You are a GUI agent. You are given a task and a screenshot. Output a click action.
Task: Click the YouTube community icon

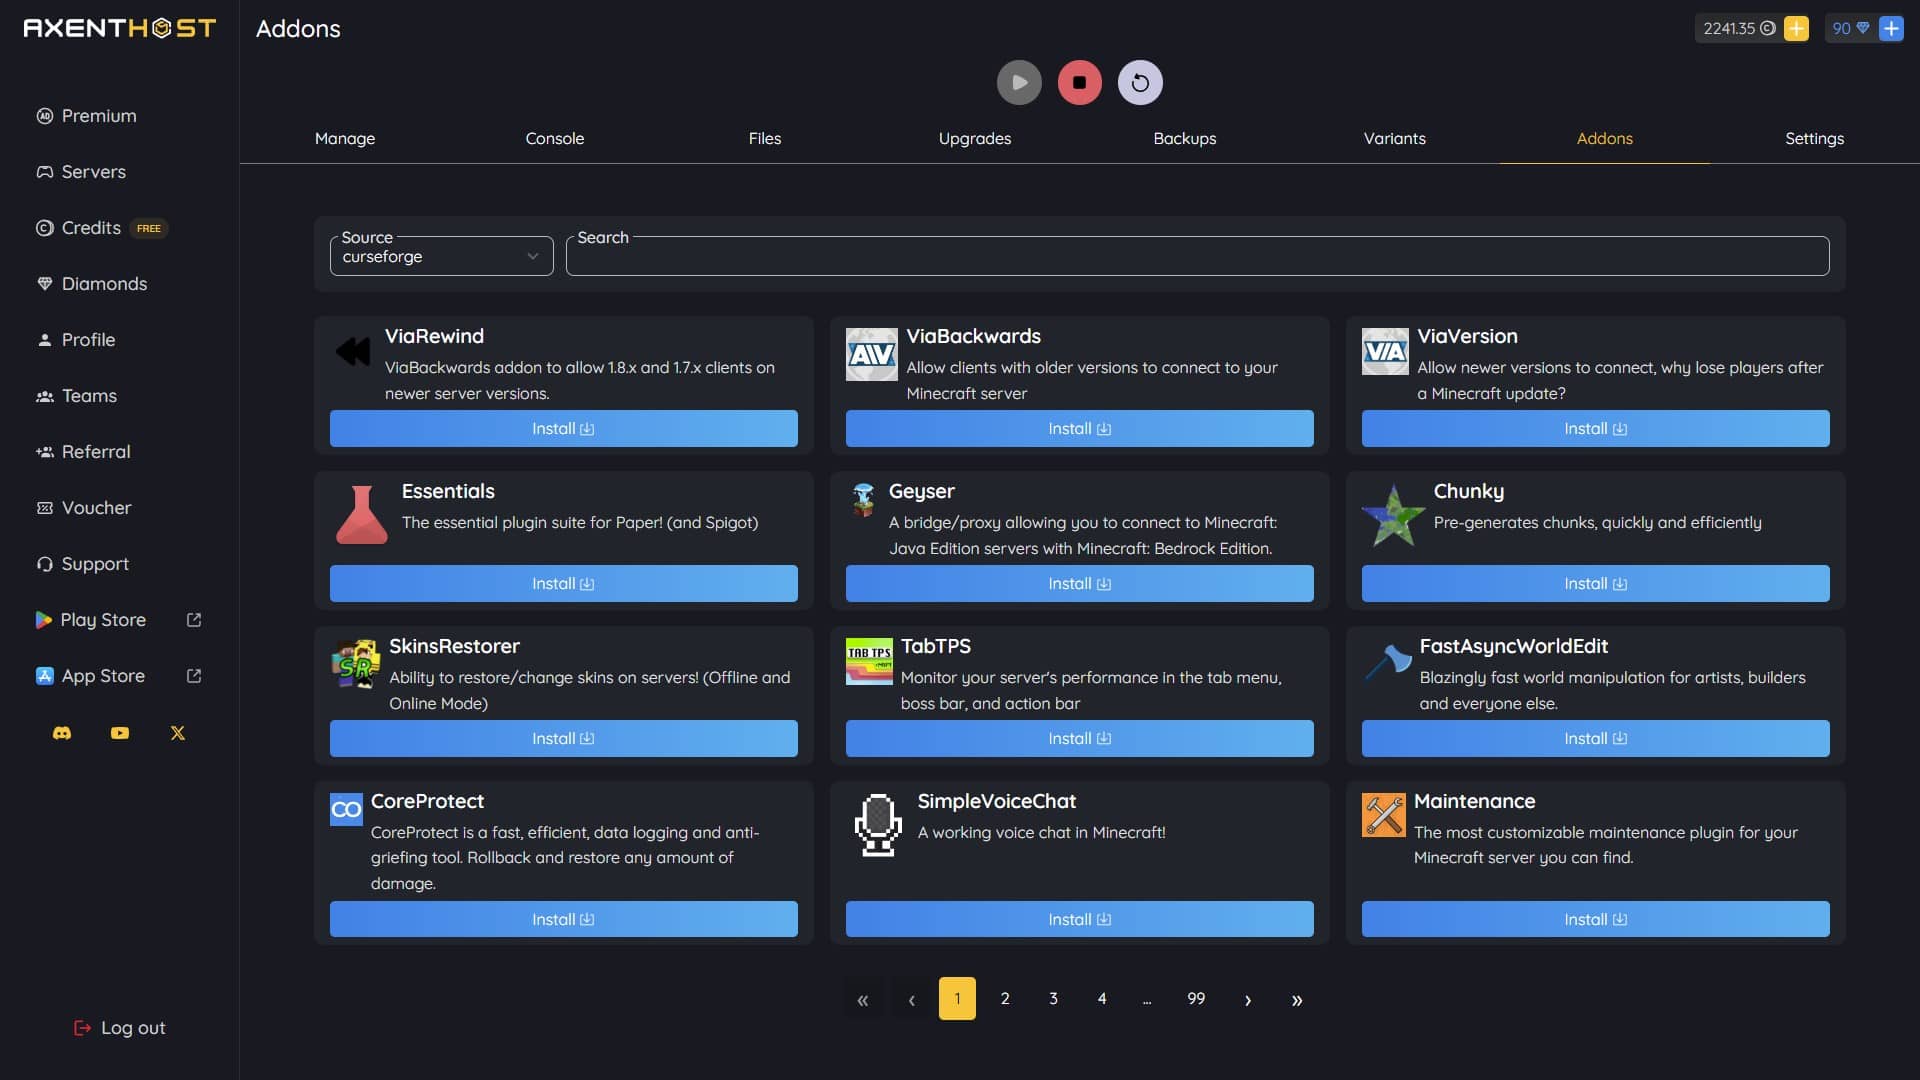pyautogui.click(x=119, y=733)
